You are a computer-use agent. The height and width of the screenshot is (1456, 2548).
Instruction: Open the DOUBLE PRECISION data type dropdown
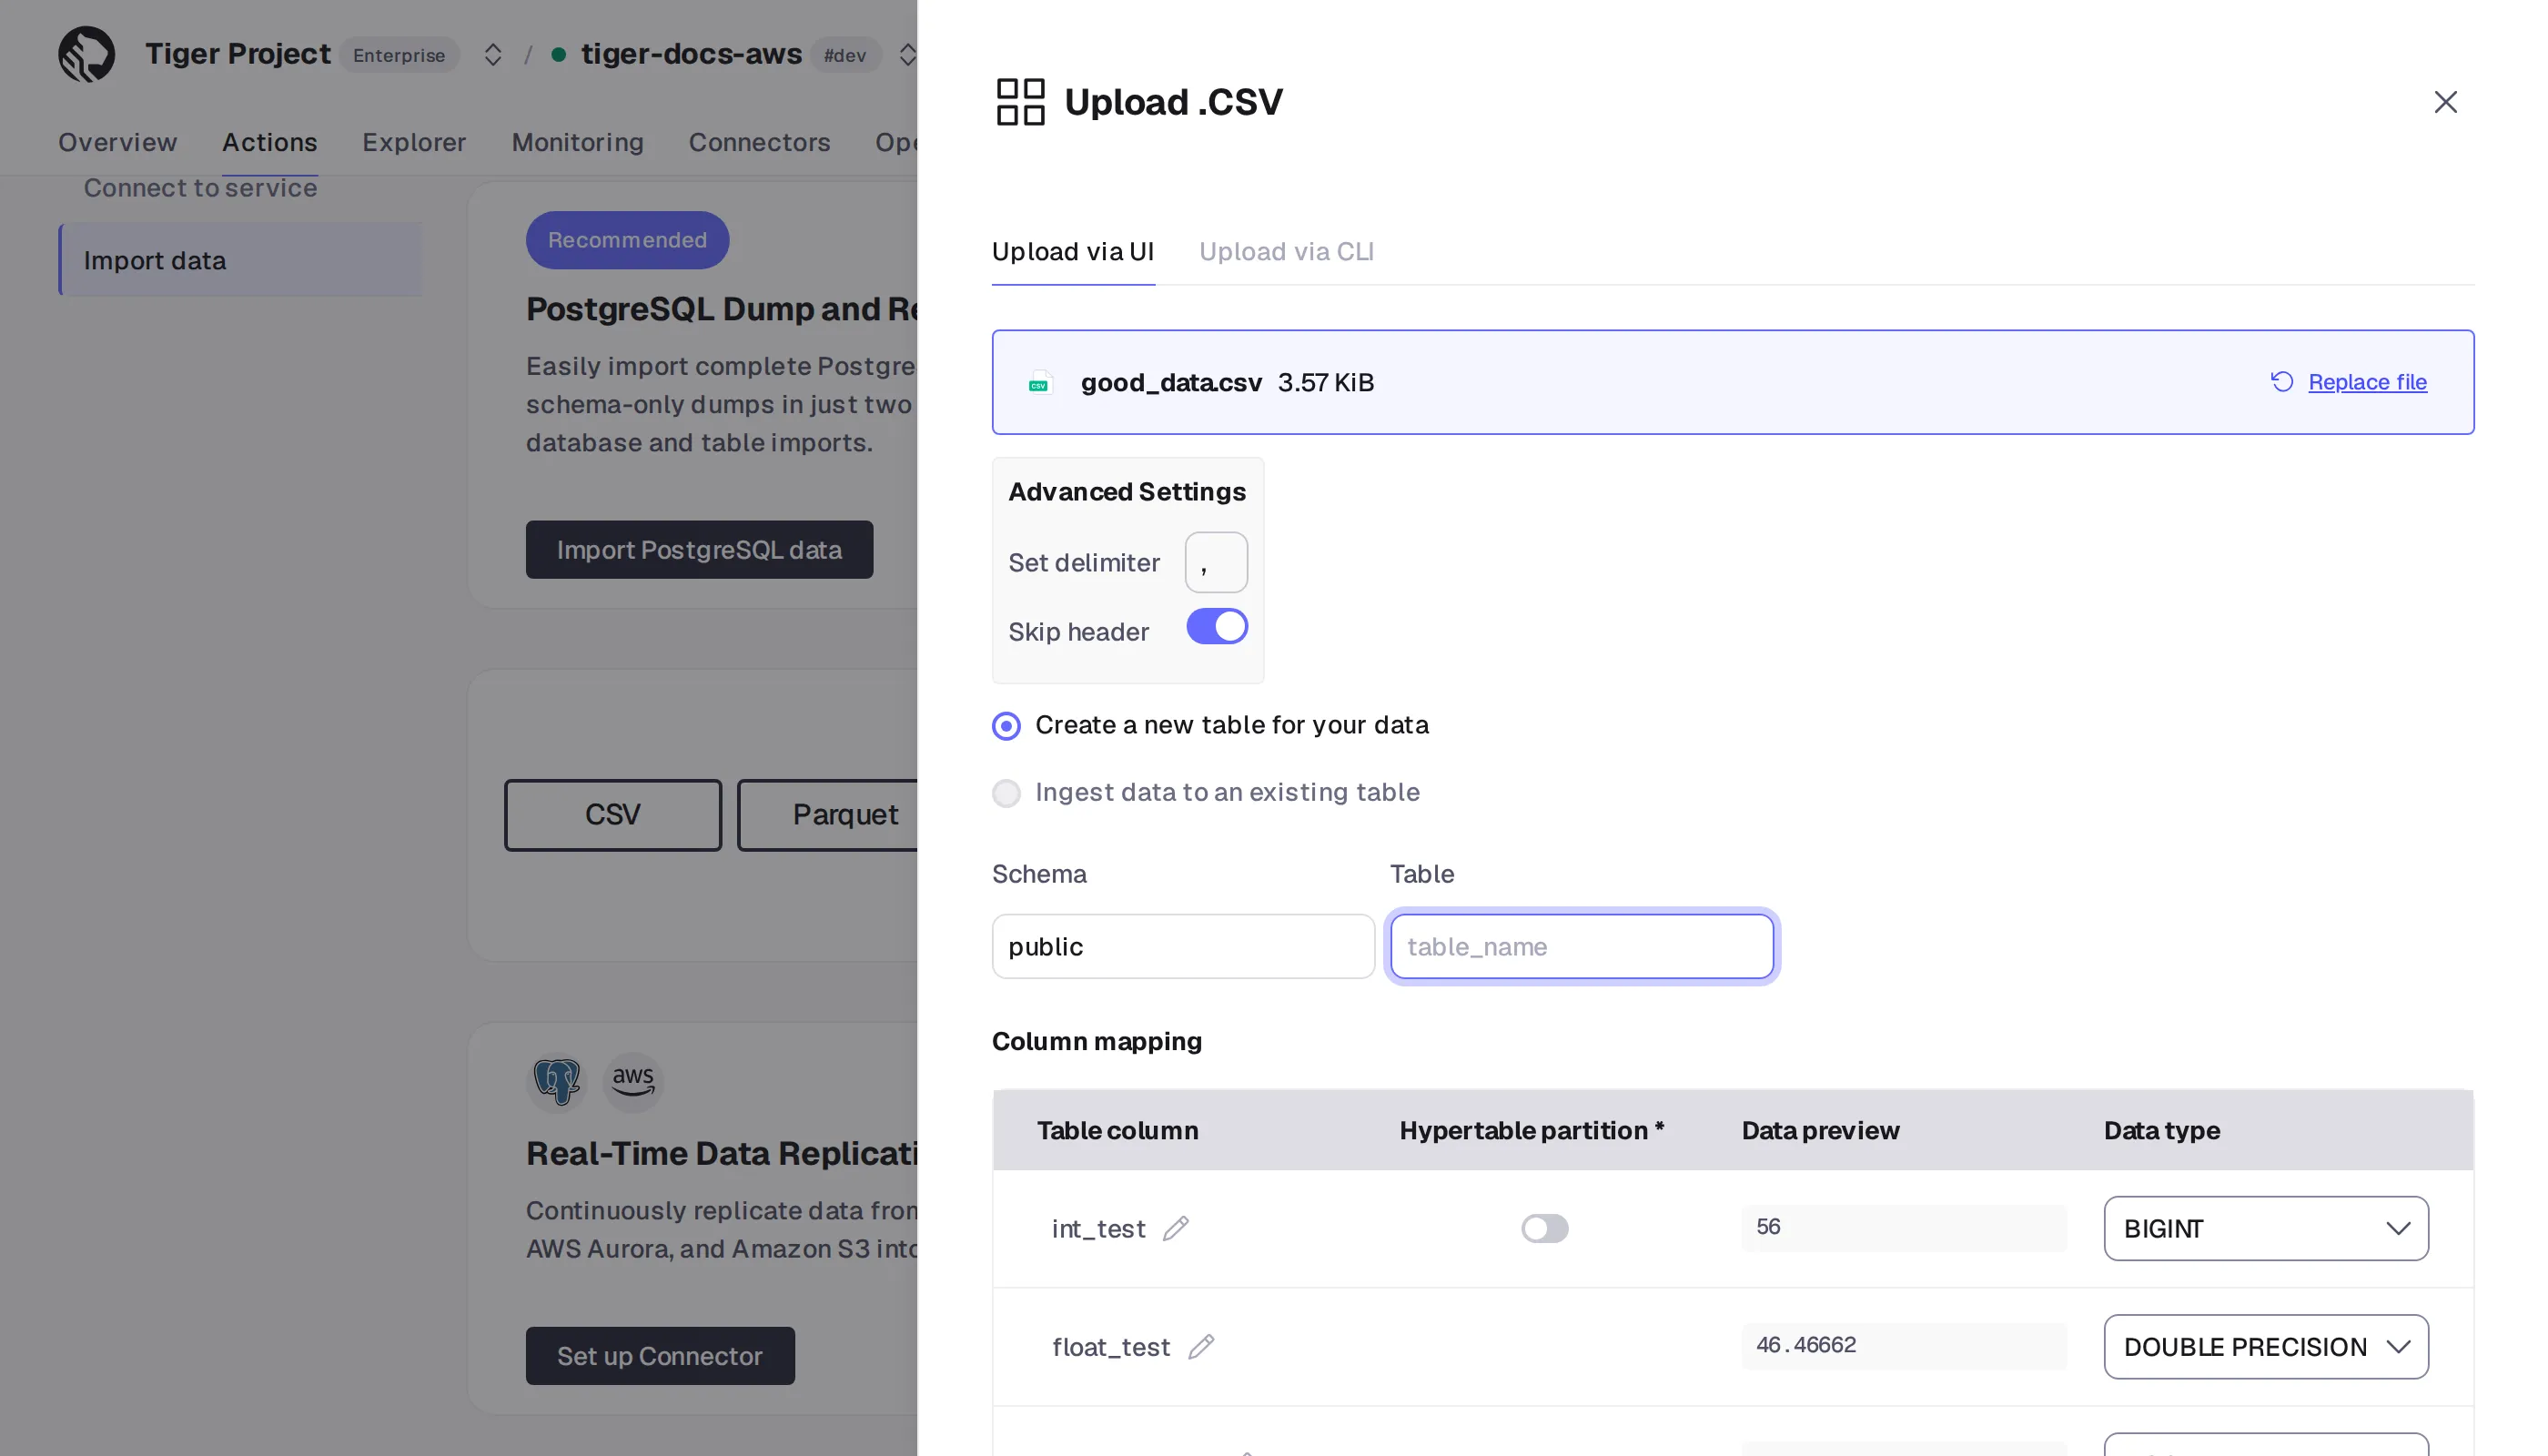tap(2265, 1346)
